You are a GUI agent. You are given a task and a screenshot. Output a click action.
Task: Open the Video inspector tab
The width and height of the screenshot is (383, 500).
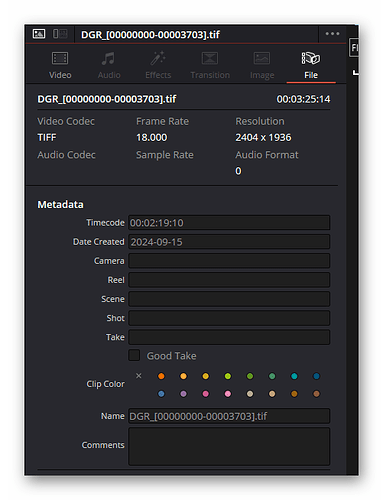coord(60,65)
